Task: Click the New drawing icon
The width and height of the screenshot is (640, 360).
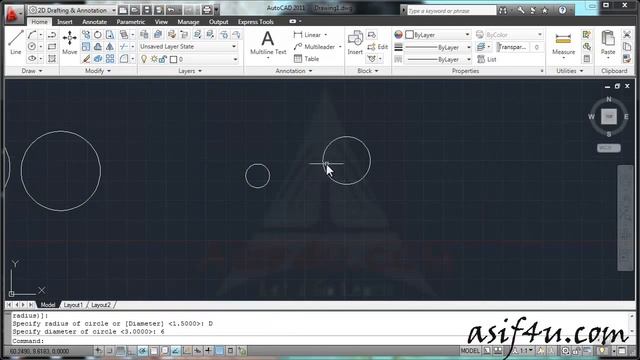Action: coord(123,10)
